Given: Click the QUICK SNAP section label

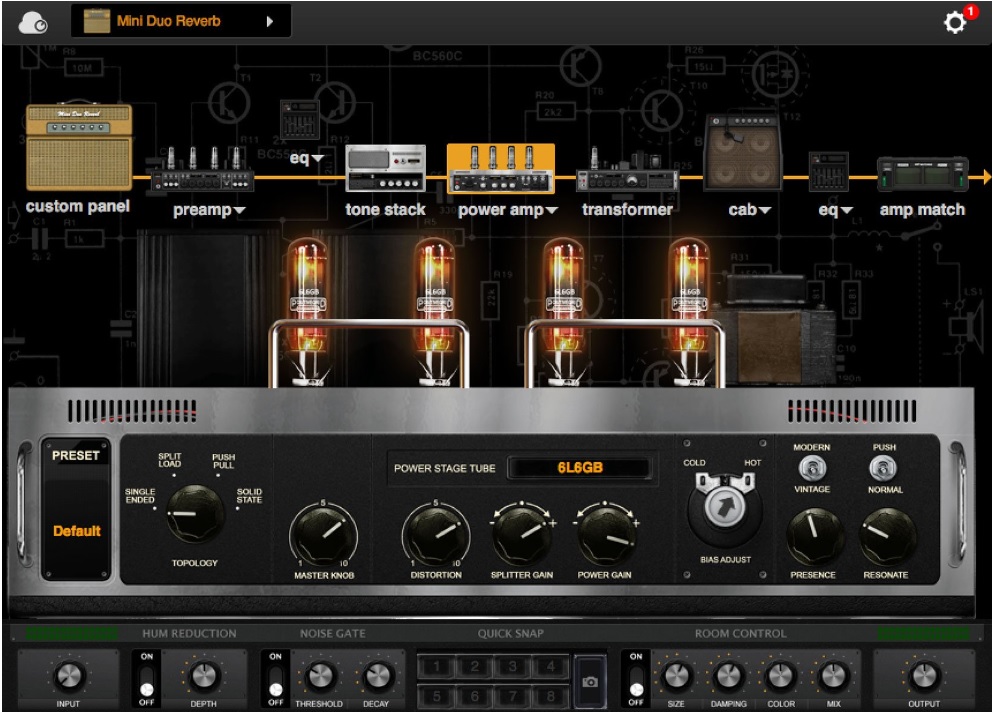Looking at the screenshot, I should (510, 633).
